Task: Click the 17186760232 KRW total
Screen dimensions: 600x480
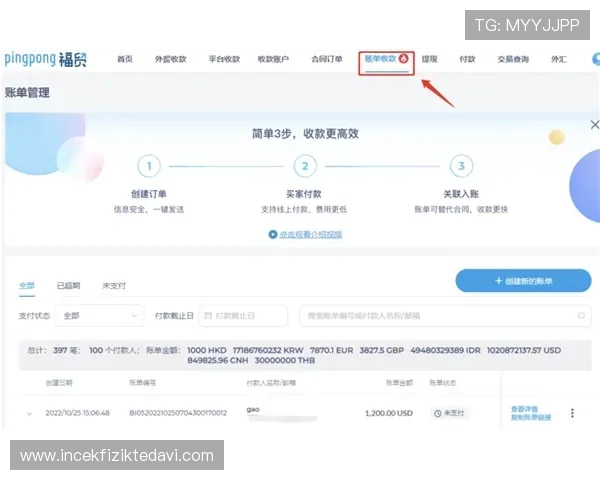Action: pos(268,350)
